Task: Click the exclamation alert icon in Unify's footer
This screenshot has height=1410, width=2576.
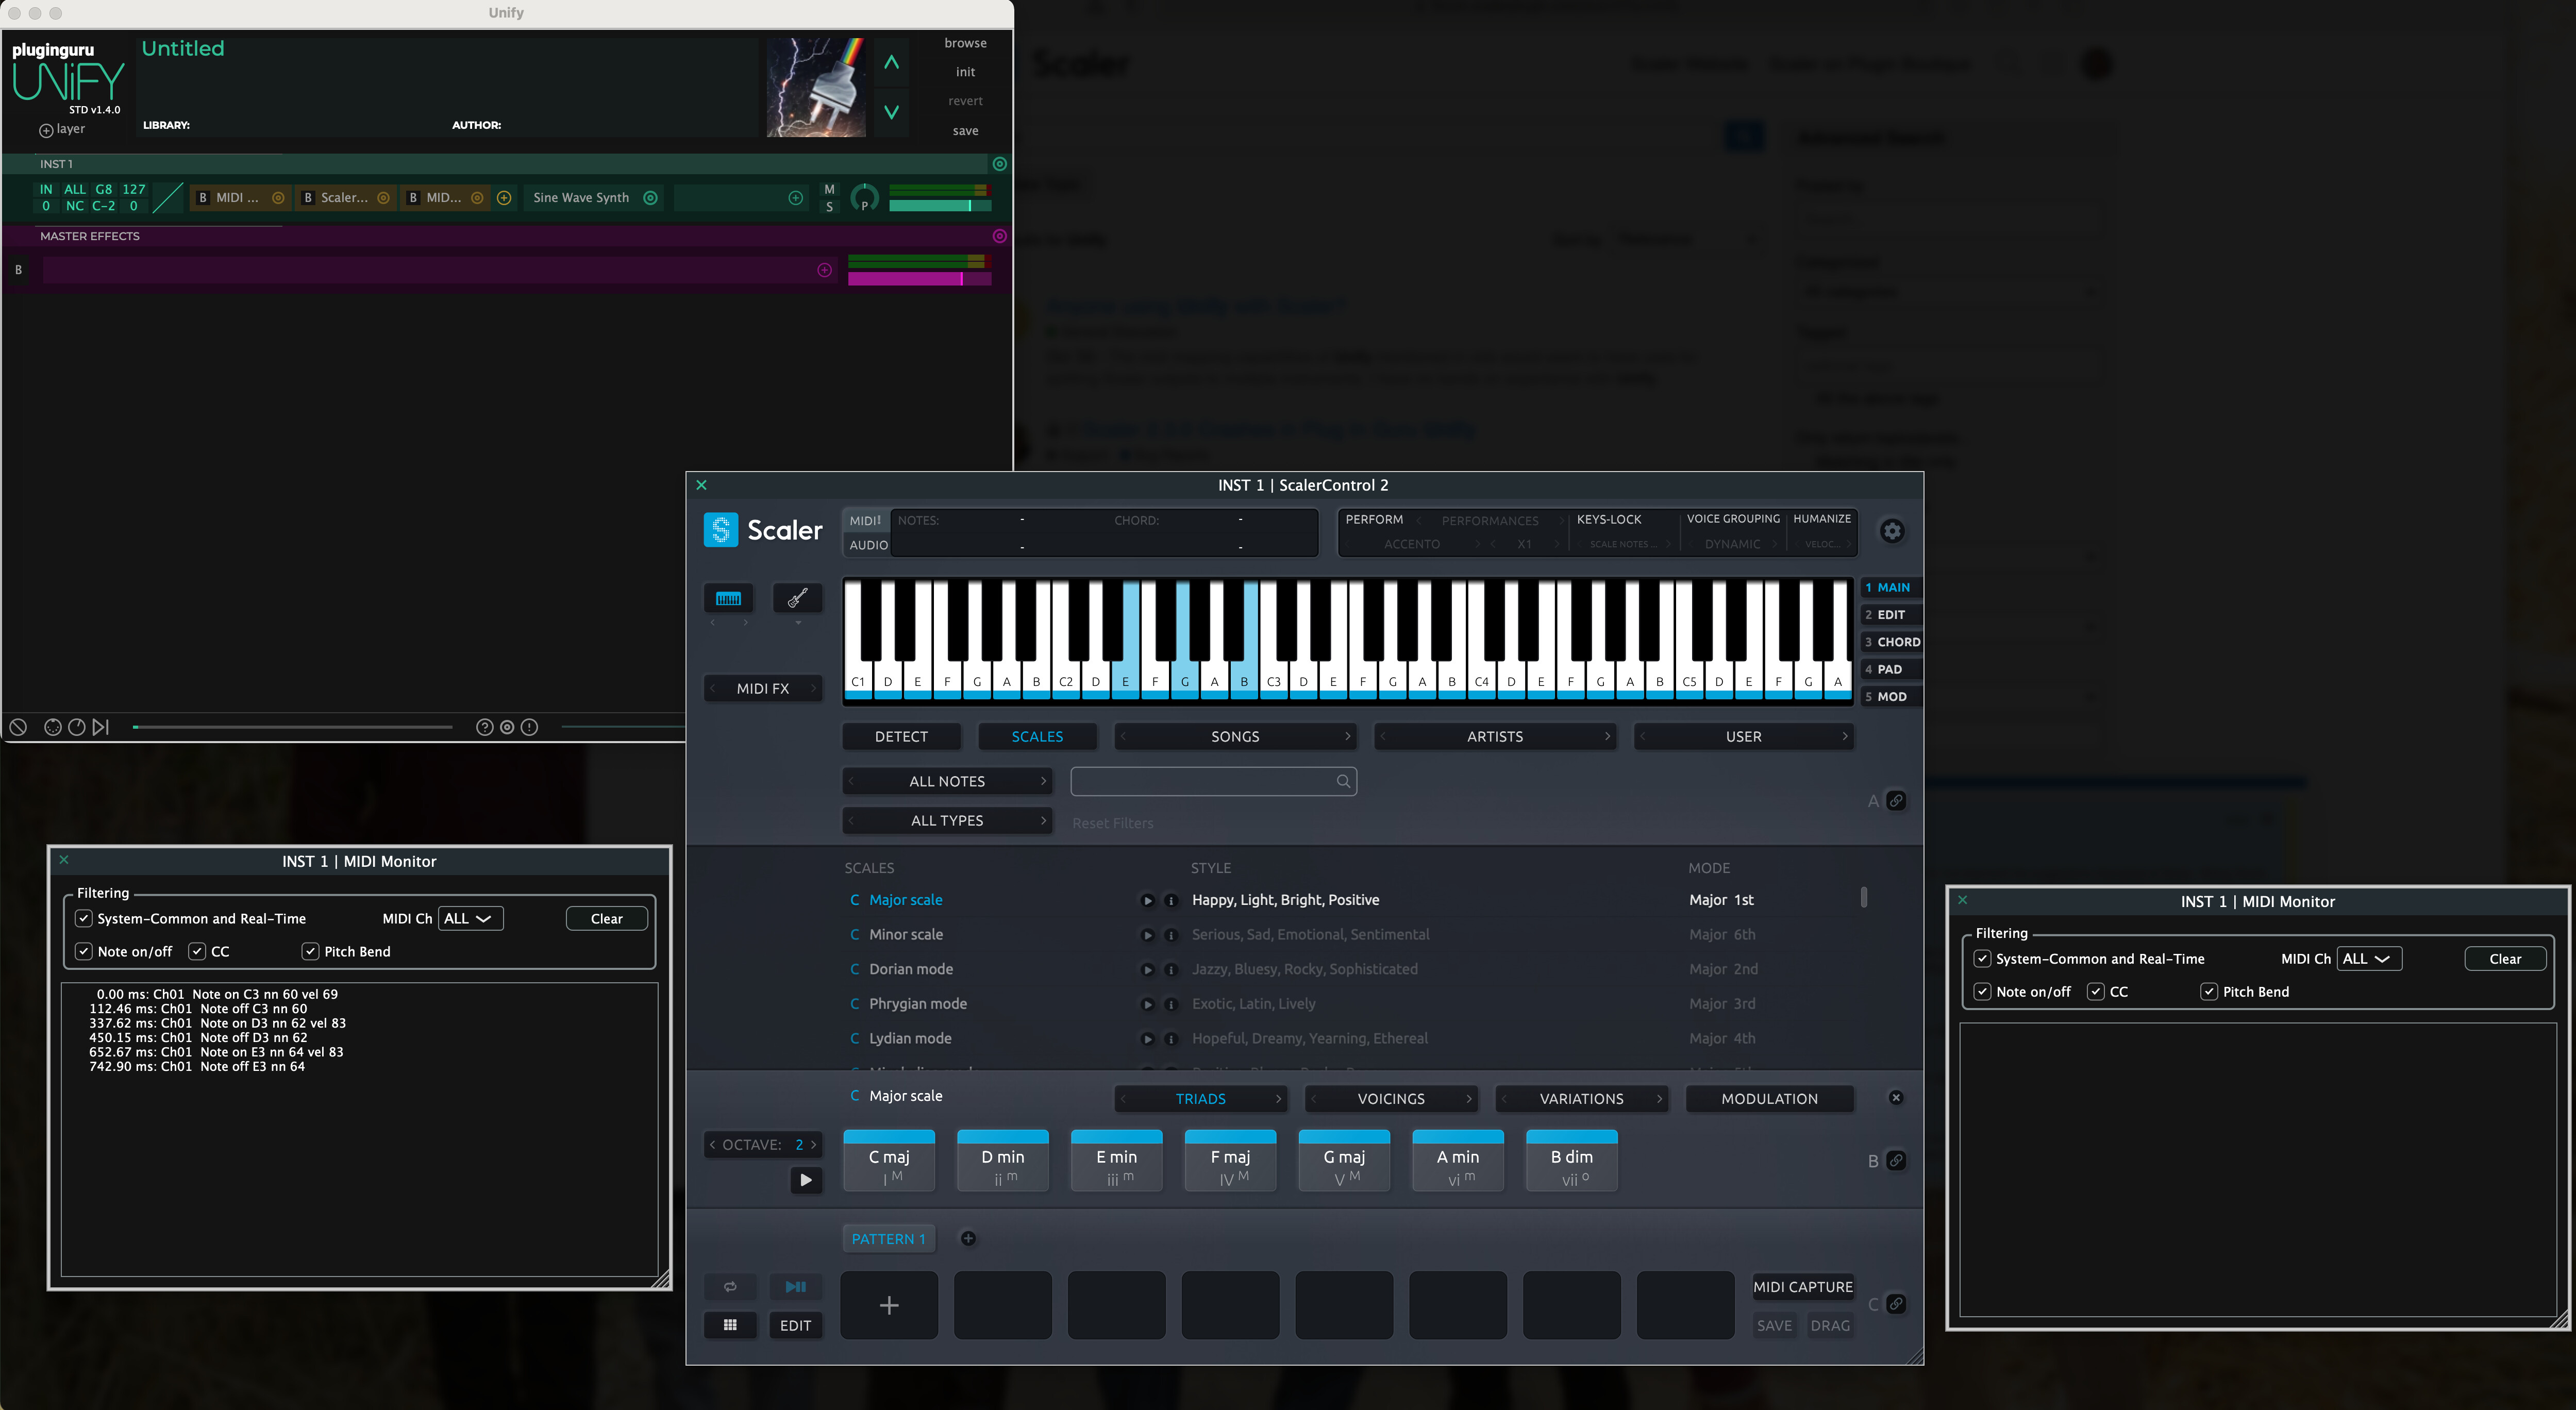Action: [x=530, y=727]
